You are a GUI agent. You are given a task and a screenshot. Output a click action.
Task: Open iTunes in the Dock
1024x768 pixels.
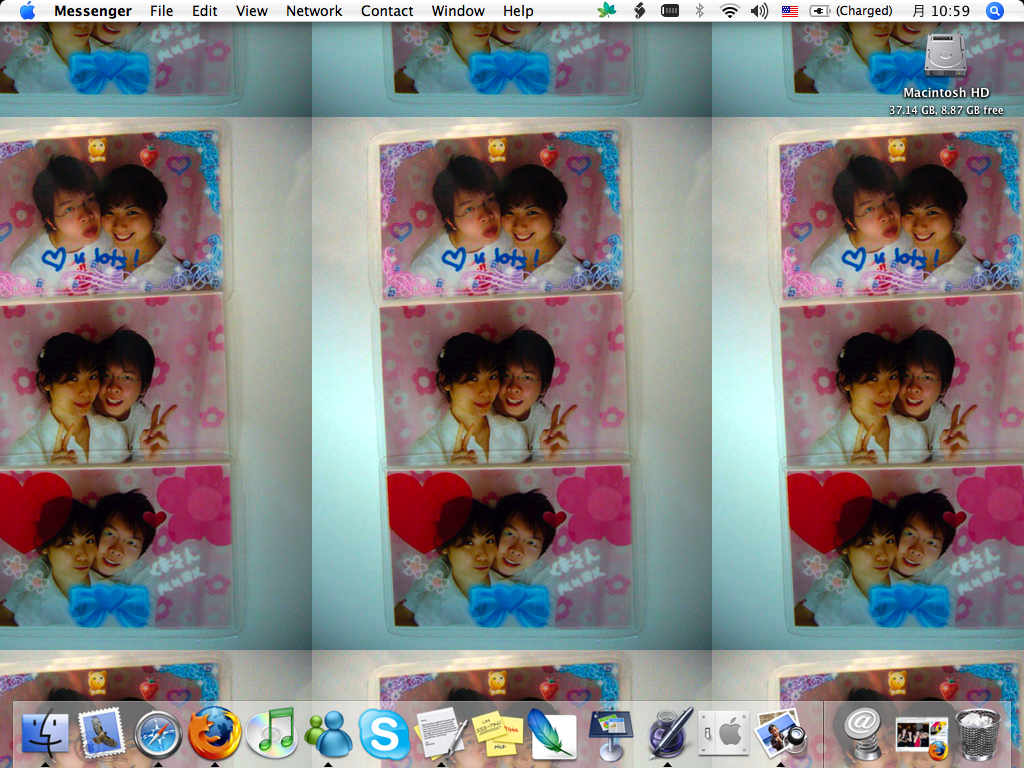click(272, 734)
